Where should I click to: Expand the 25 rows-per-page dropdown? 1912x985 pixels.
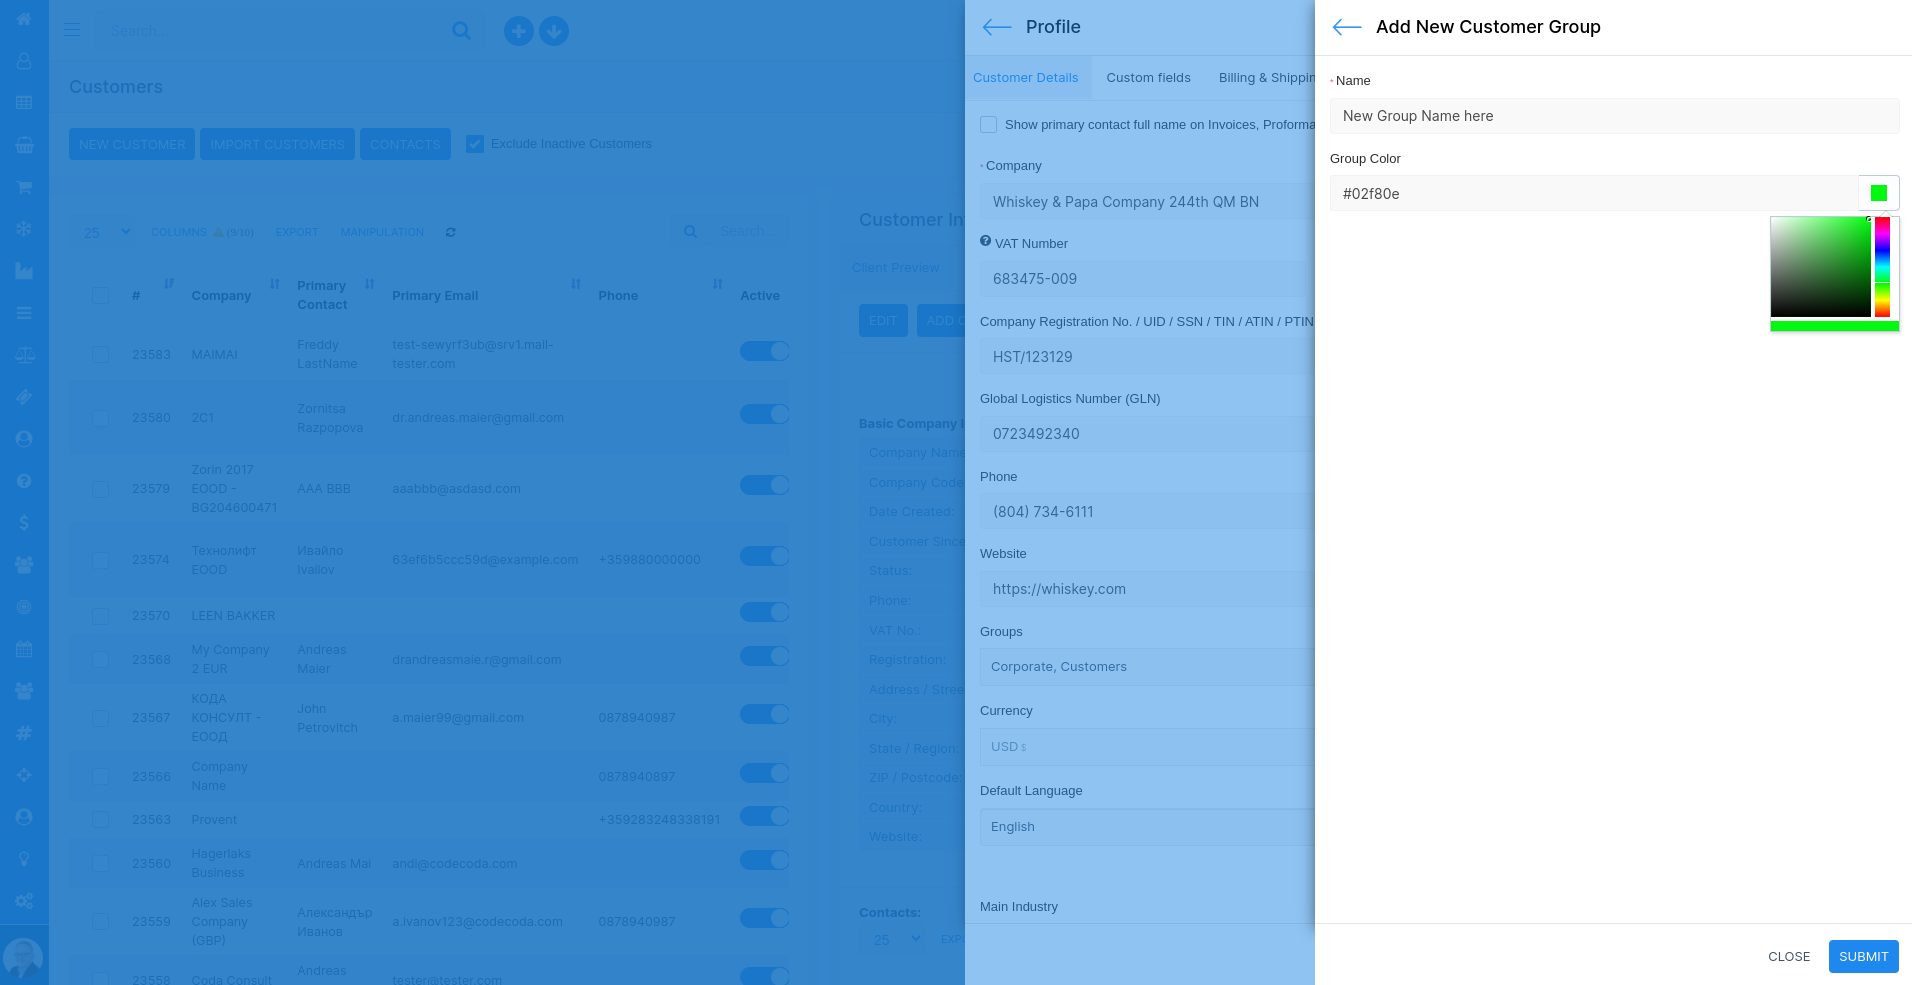point(105,232)
